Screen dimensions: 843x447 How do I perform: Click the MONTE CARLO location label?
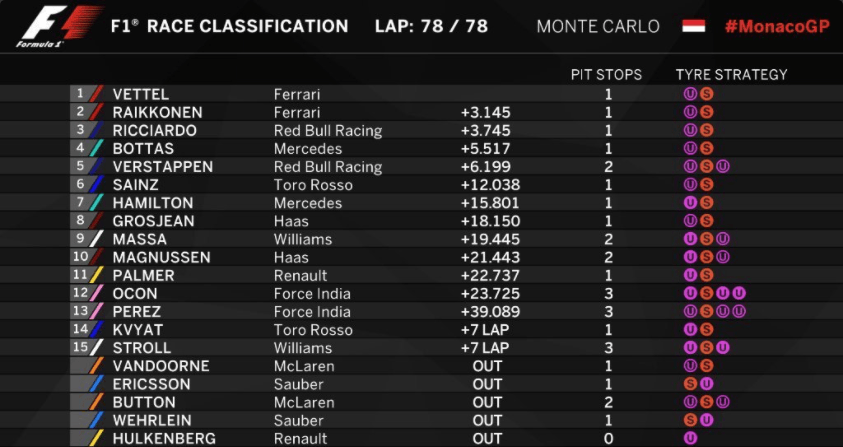pos(598,26)
